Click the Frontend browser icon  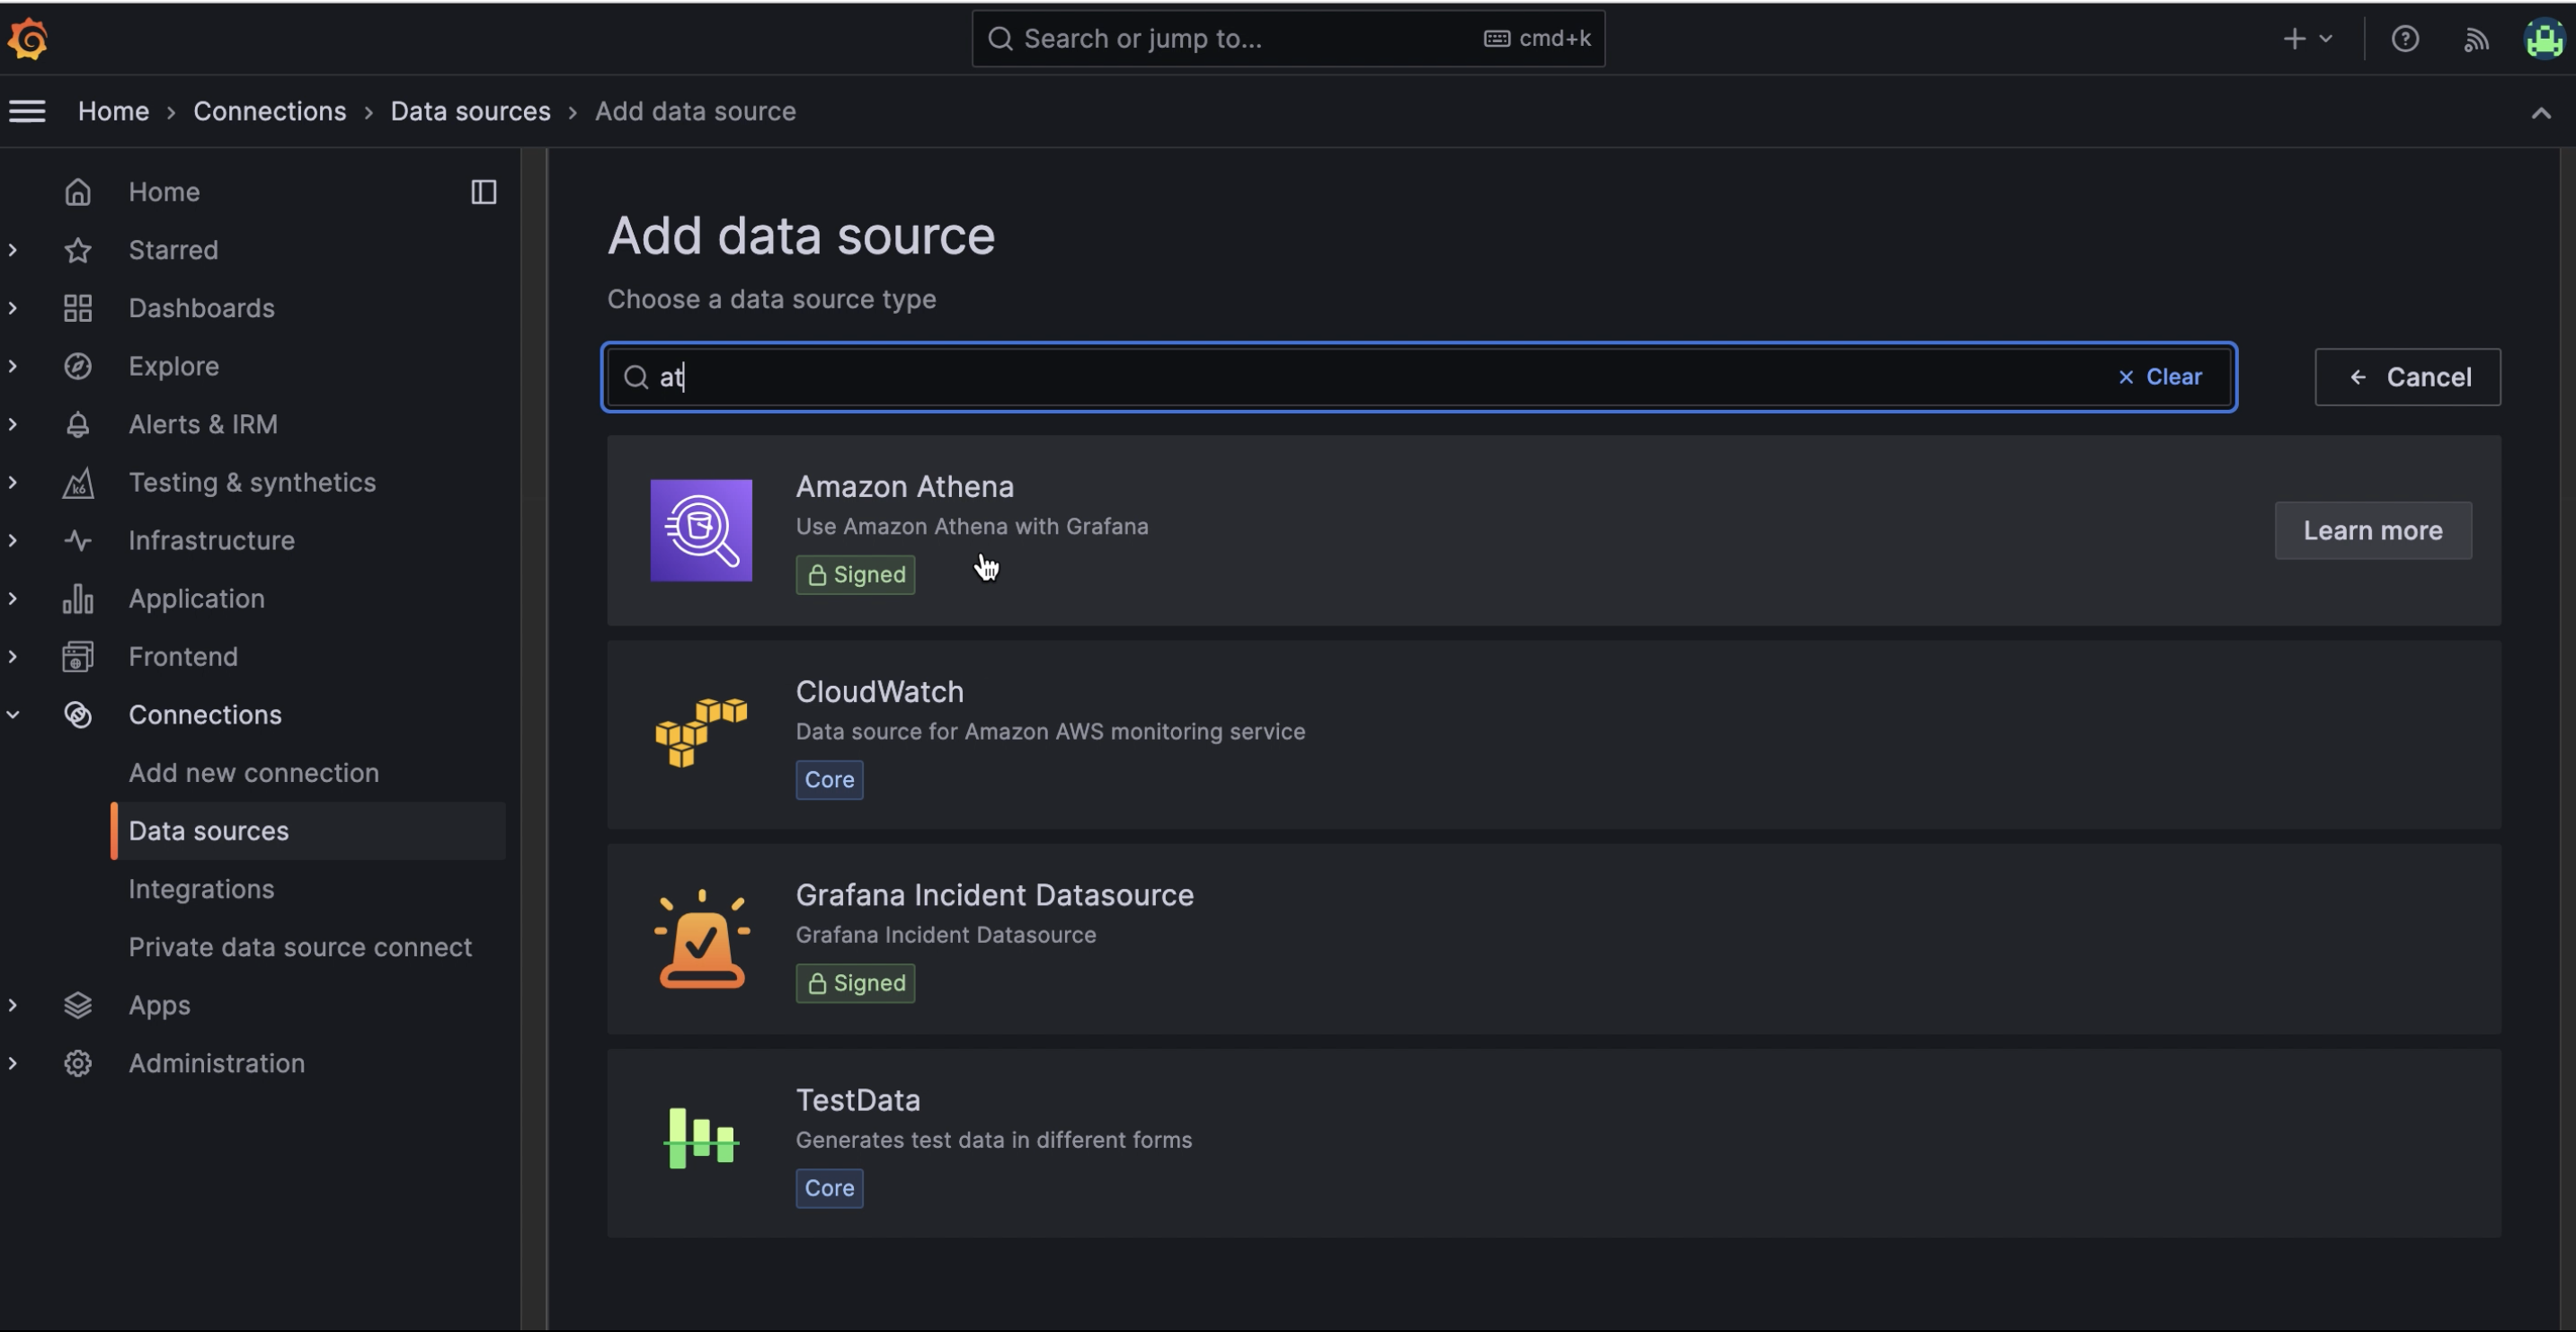coord(78,657)
